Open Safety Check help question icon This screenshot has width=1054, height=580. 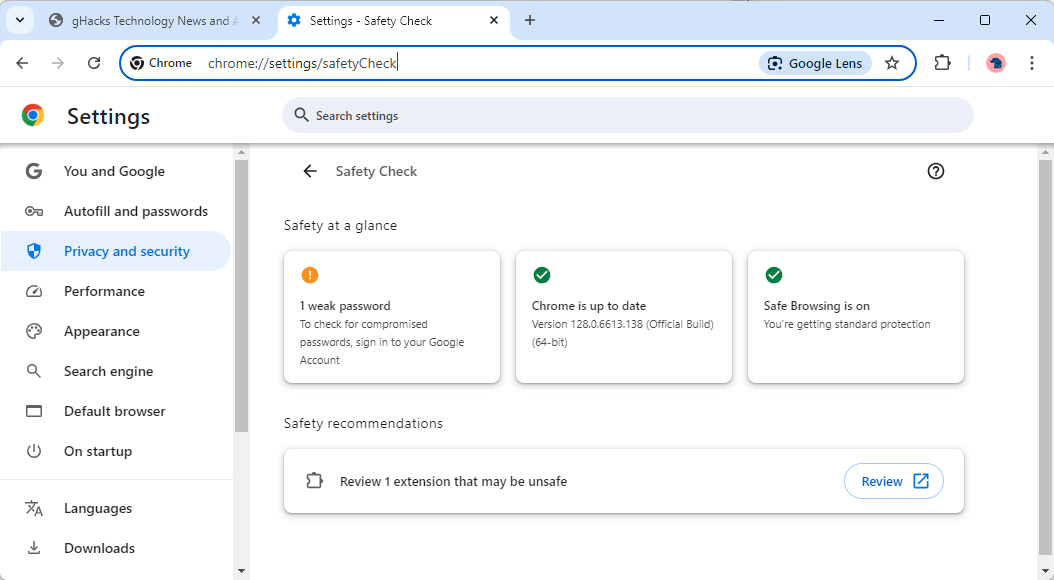click(936, 171)
